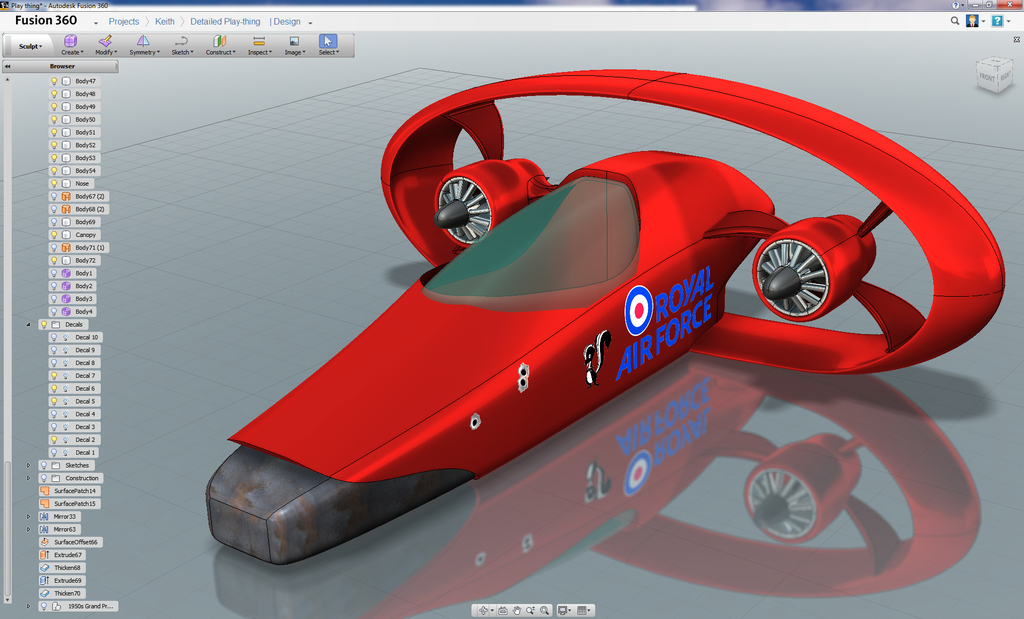1024x619 pixels.
Task: Expand the Mirror33 node
Action: [x=28, y=516]
